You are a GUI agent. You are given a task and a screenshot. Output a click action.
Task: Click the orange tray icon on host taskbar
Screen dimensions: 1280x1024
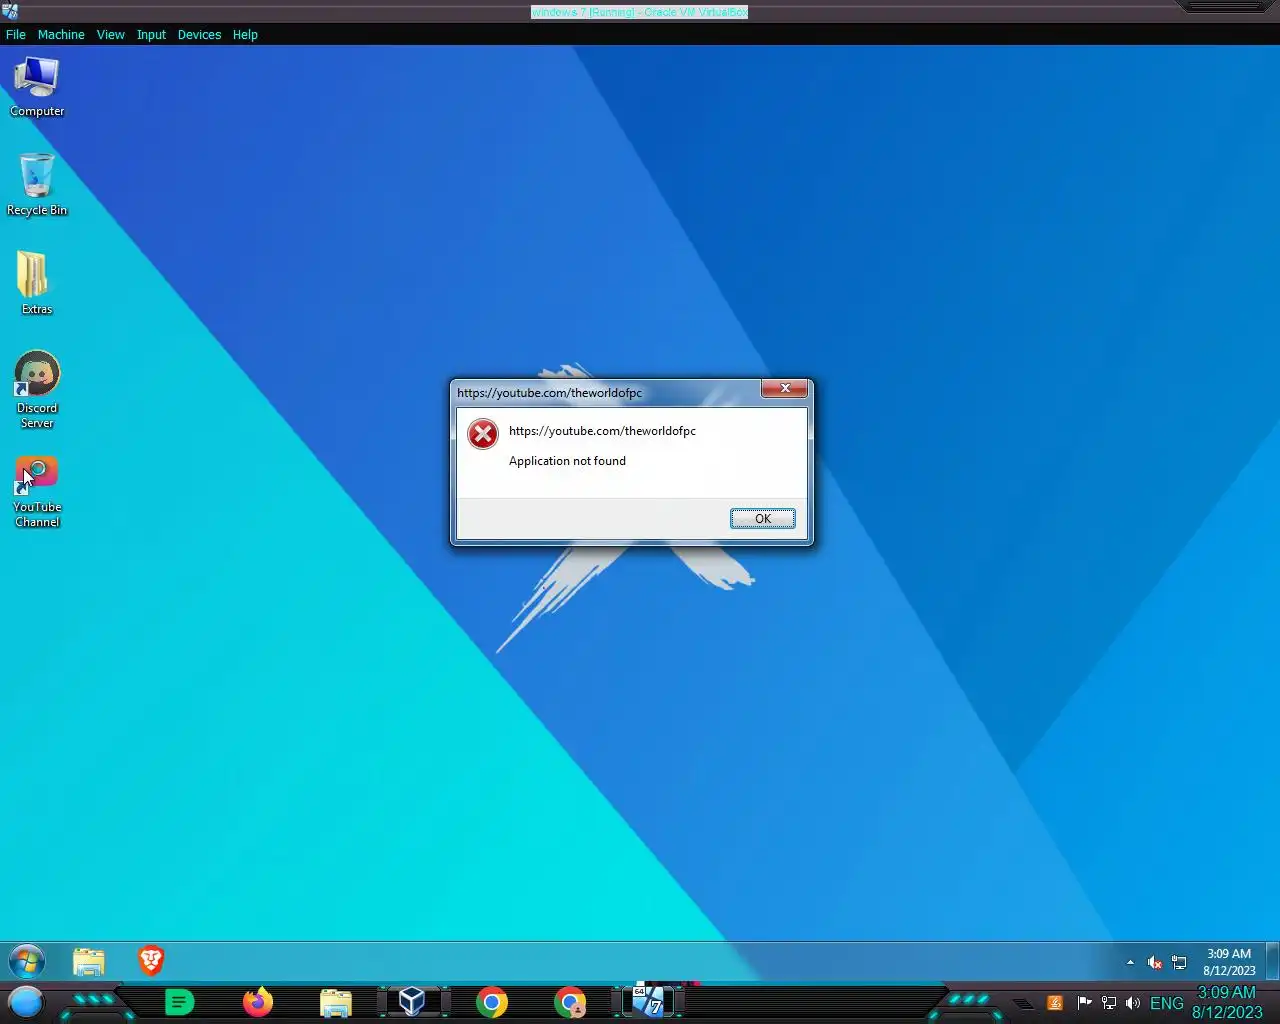(1055, 1003)
